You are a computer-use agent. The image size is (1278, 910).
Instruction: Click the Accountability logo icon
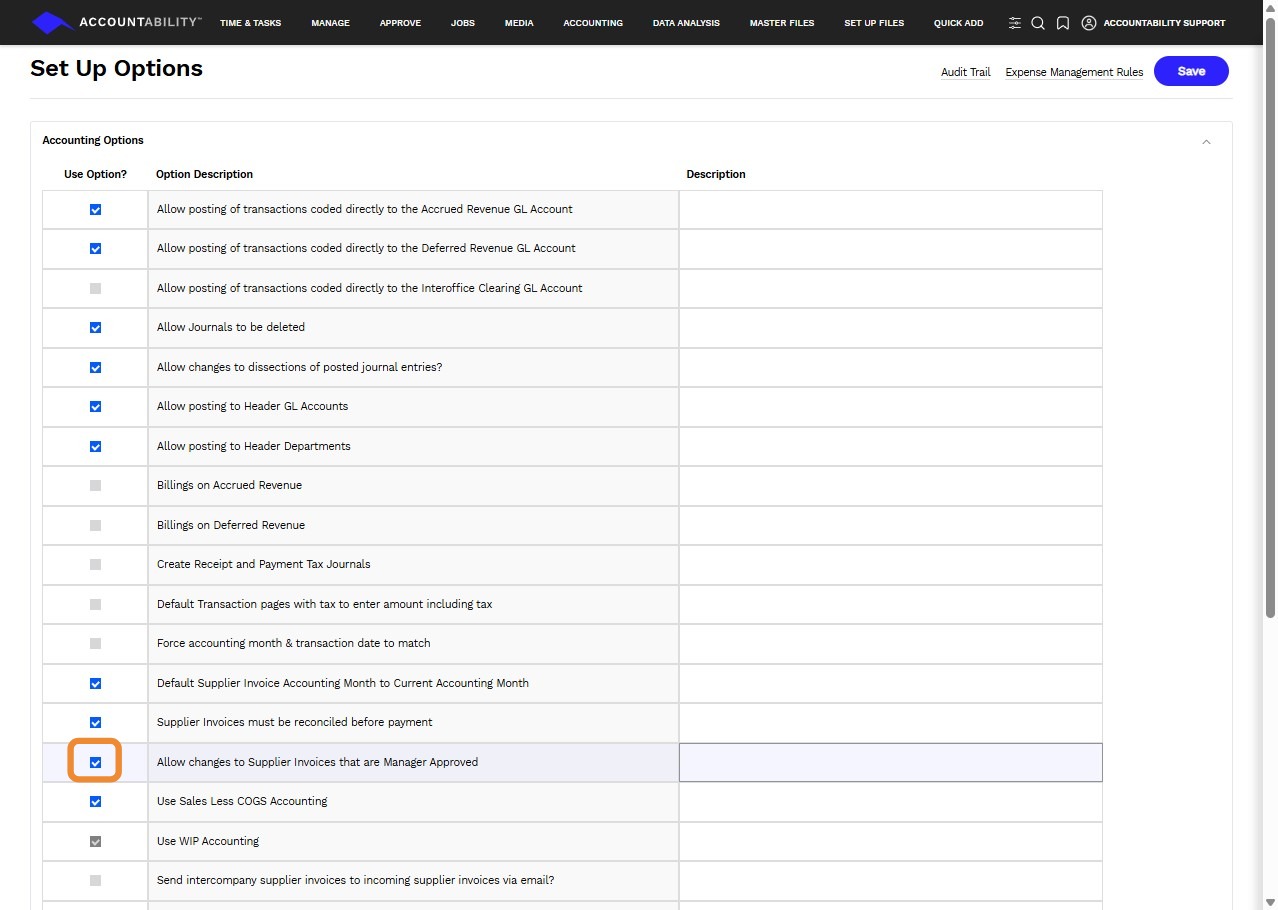53,22
